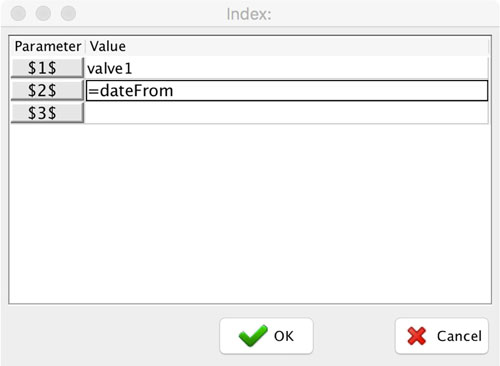
Task: Confirm the dialog with the OK button
Action: [266, 336]
